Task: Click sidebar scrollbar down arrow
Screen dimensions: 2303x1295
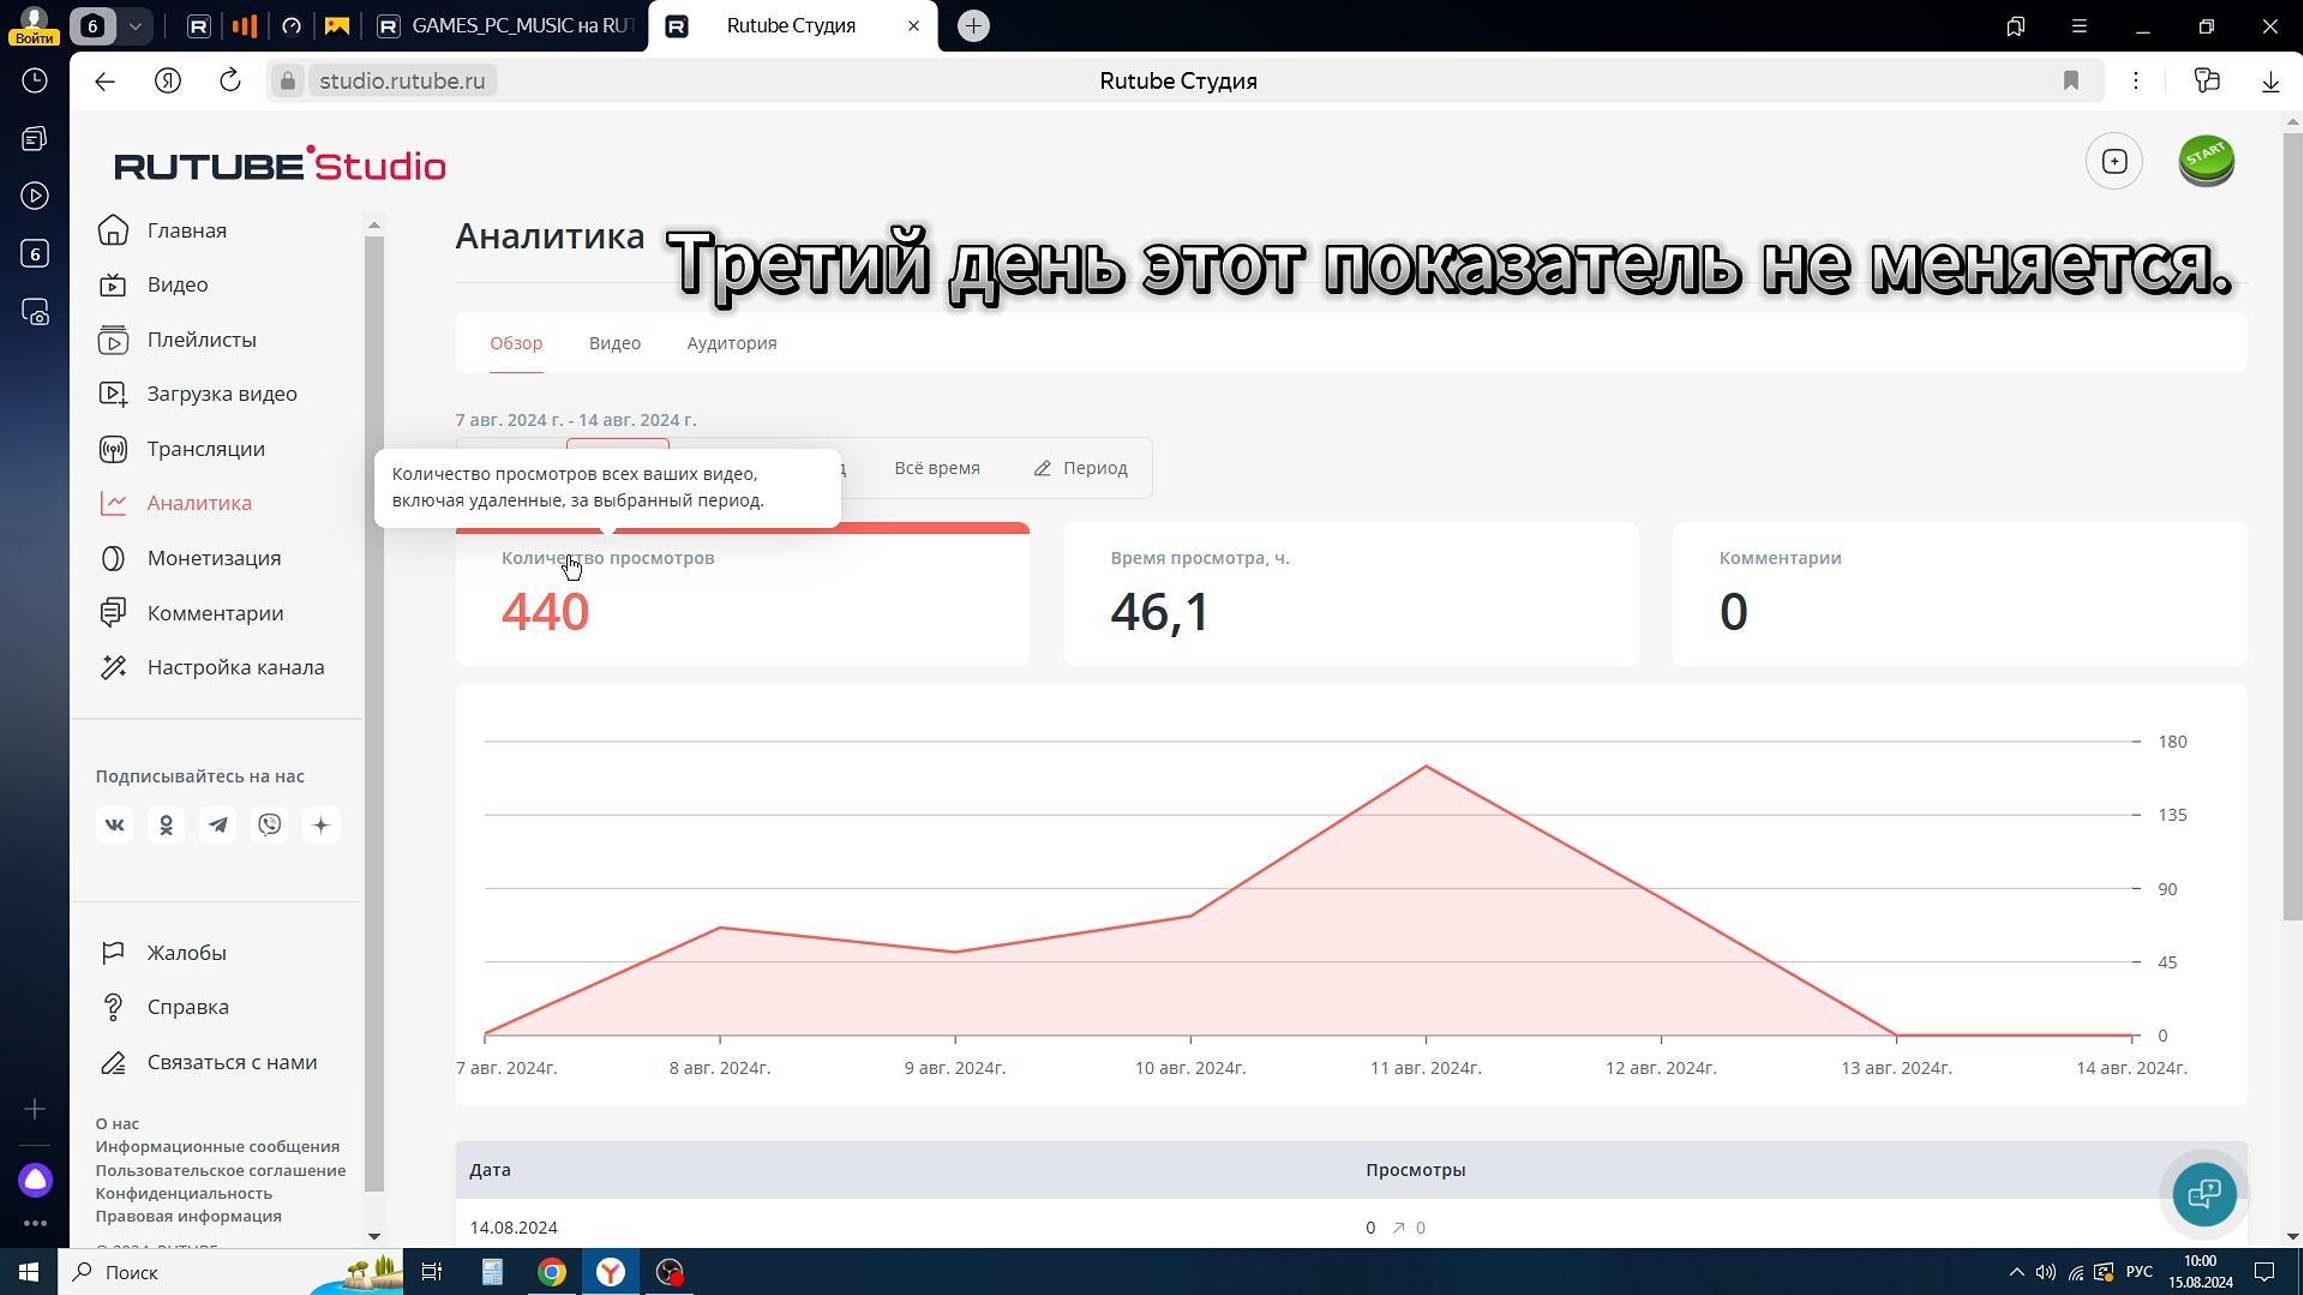Action: (374, 1236)
